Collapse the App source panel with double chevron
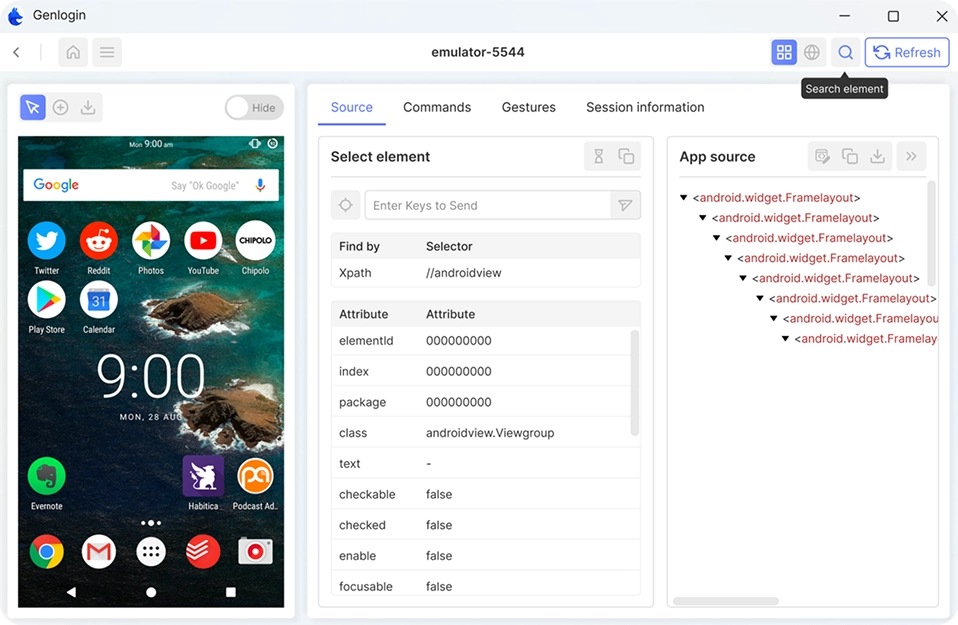 (x=911, y=156)
